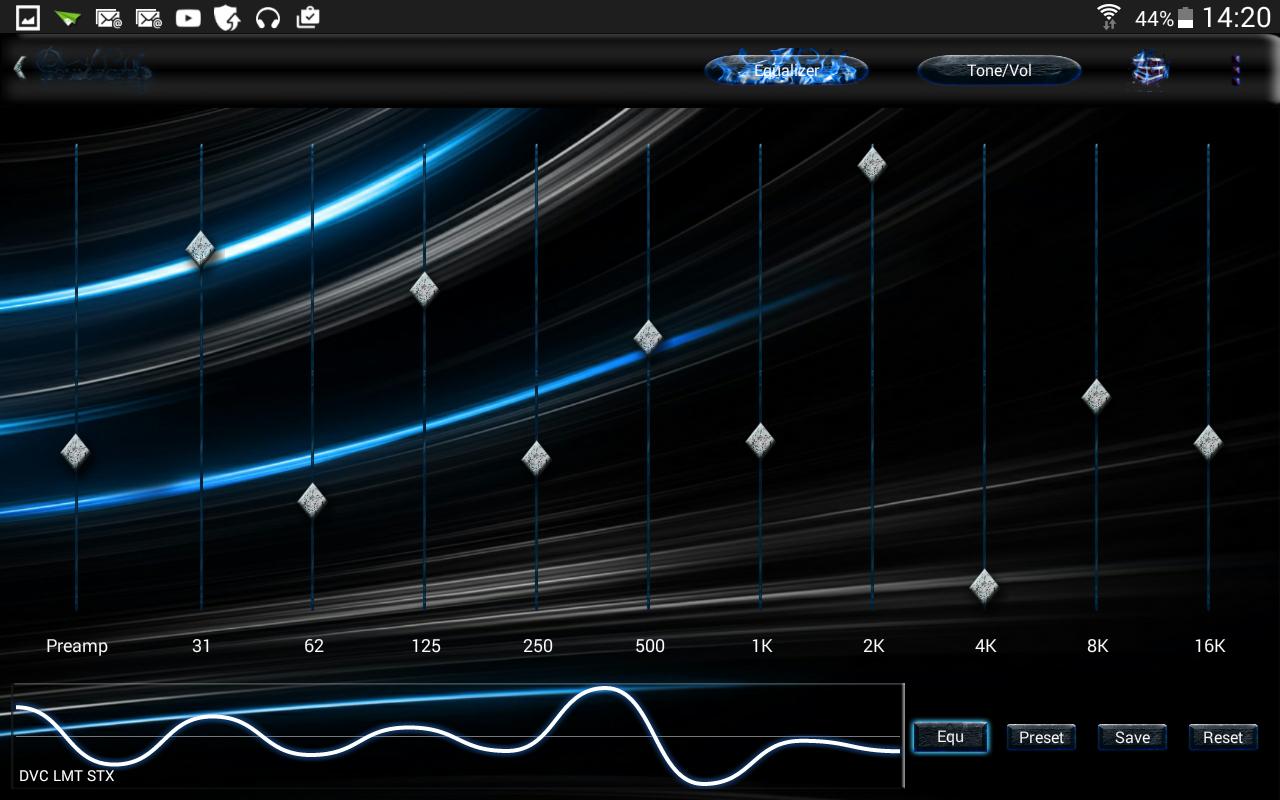Tap the back arrow in top-left corner
Viewport: 1280px width, 800px height.
(x=20, y=68)
